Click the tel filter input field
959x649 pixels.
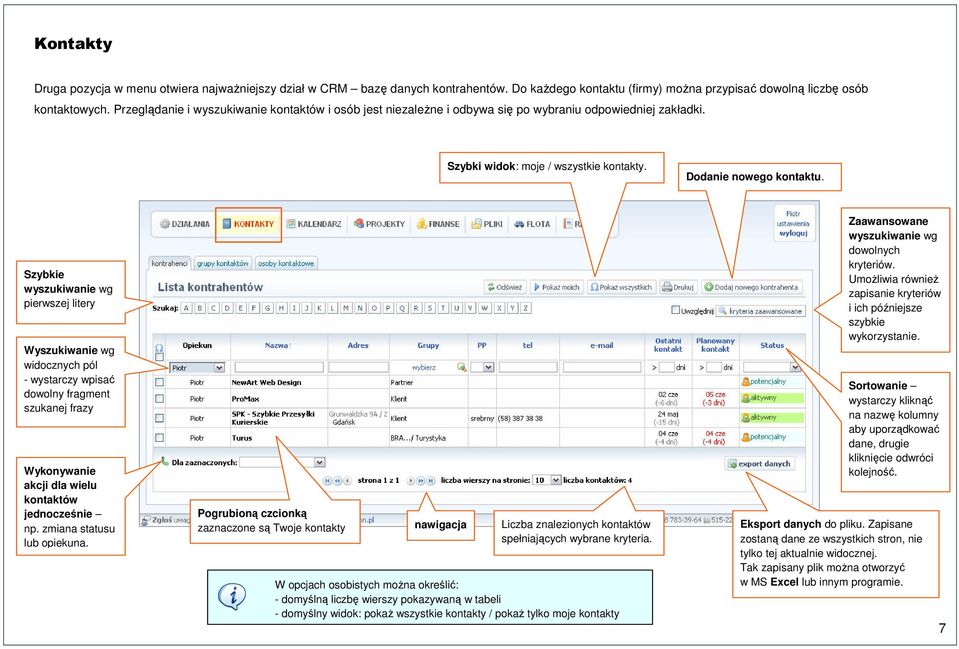[528, 368]
